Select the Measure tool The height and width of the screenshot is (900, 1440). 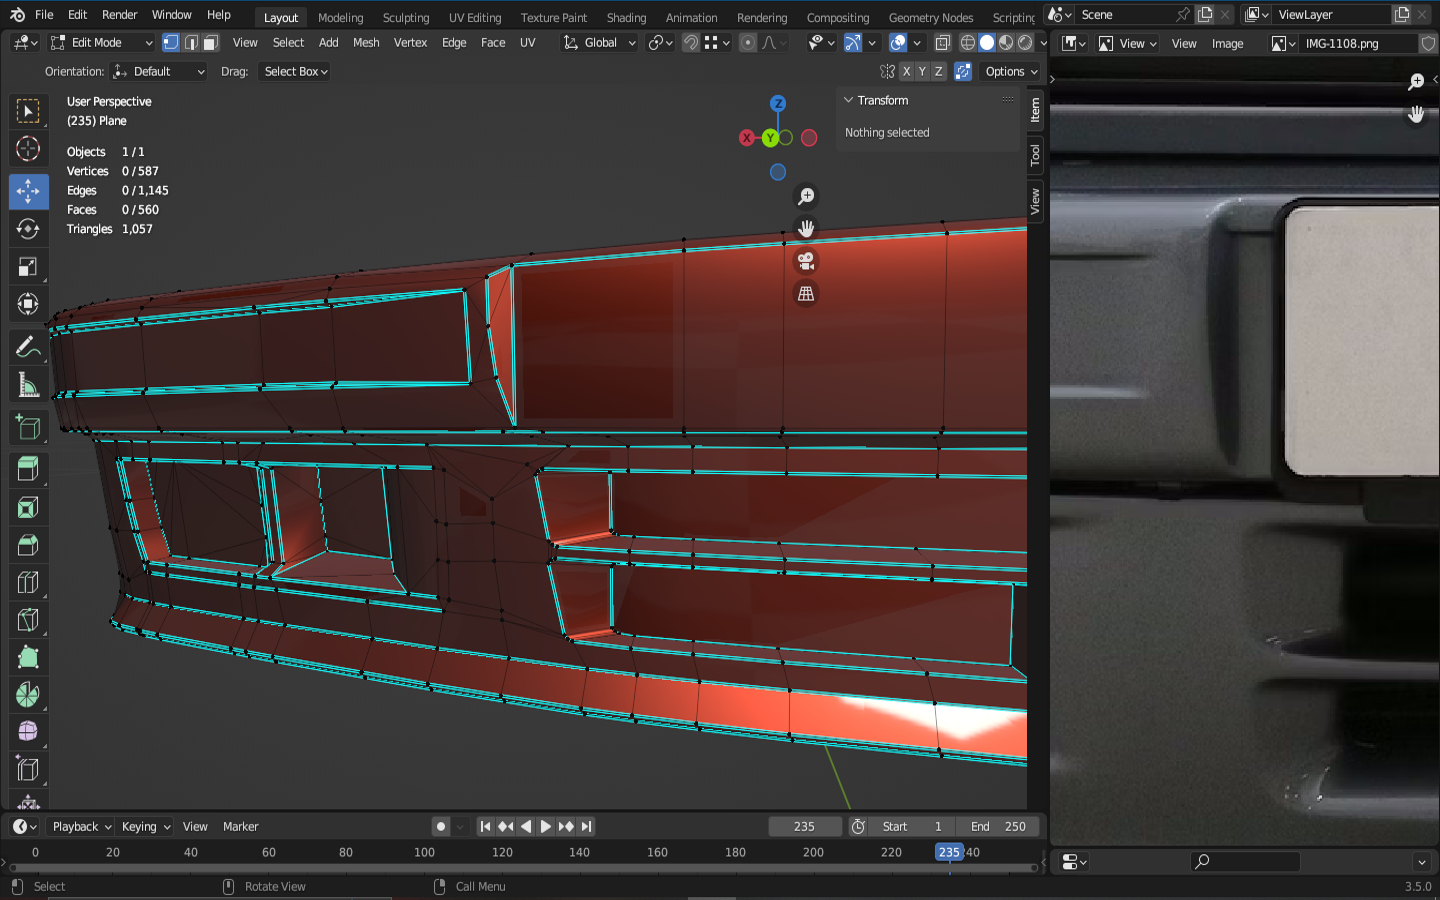28,385
